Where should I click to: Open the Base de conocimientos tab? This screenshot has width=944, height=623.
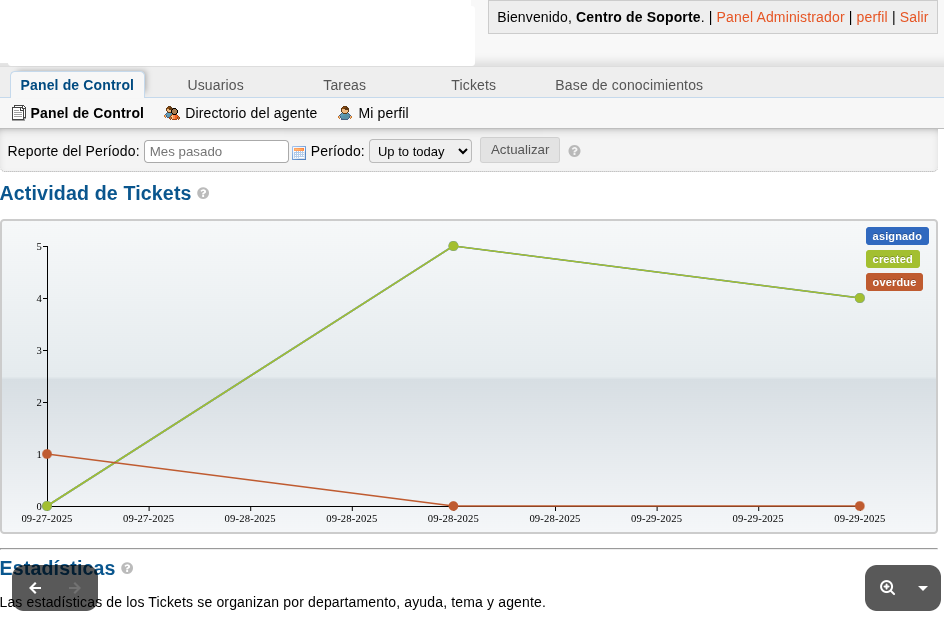point(629,85)
